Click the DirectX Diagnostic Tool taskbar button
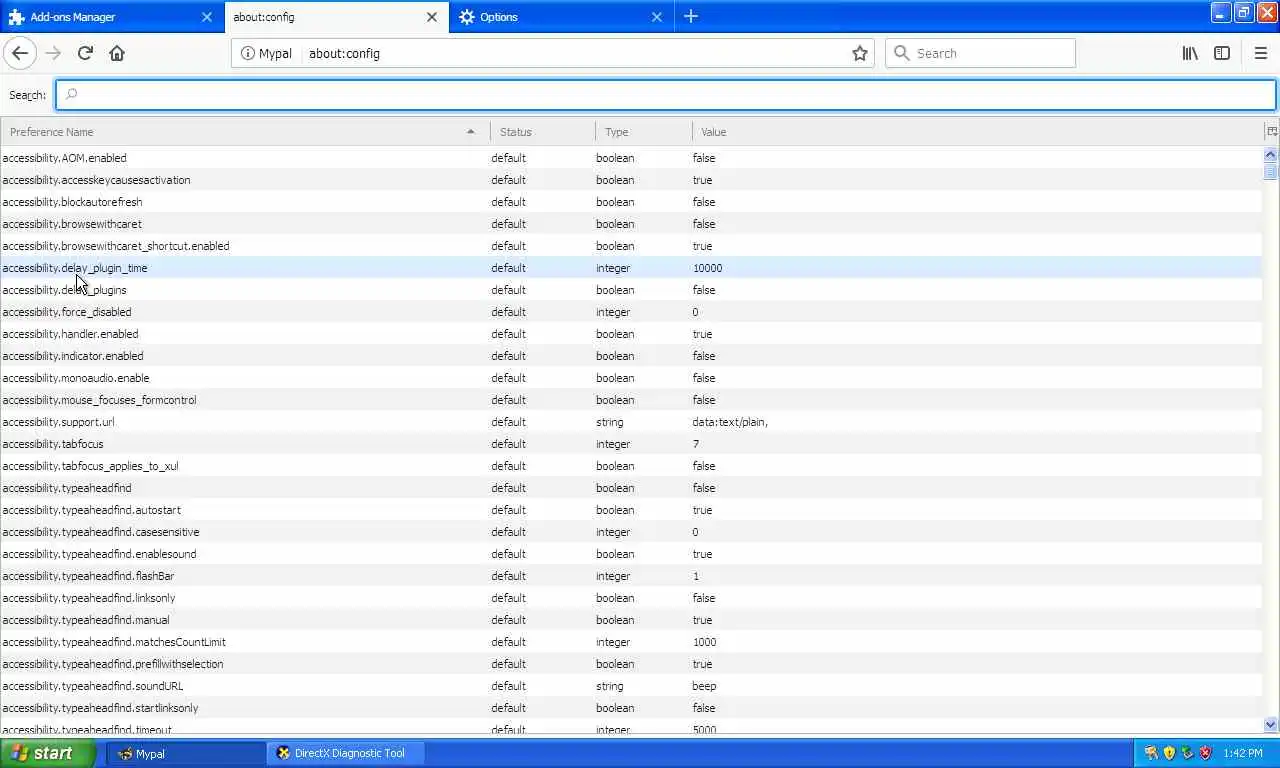The height and width of the screenshot is (768, 1280). tap(346, 753)
